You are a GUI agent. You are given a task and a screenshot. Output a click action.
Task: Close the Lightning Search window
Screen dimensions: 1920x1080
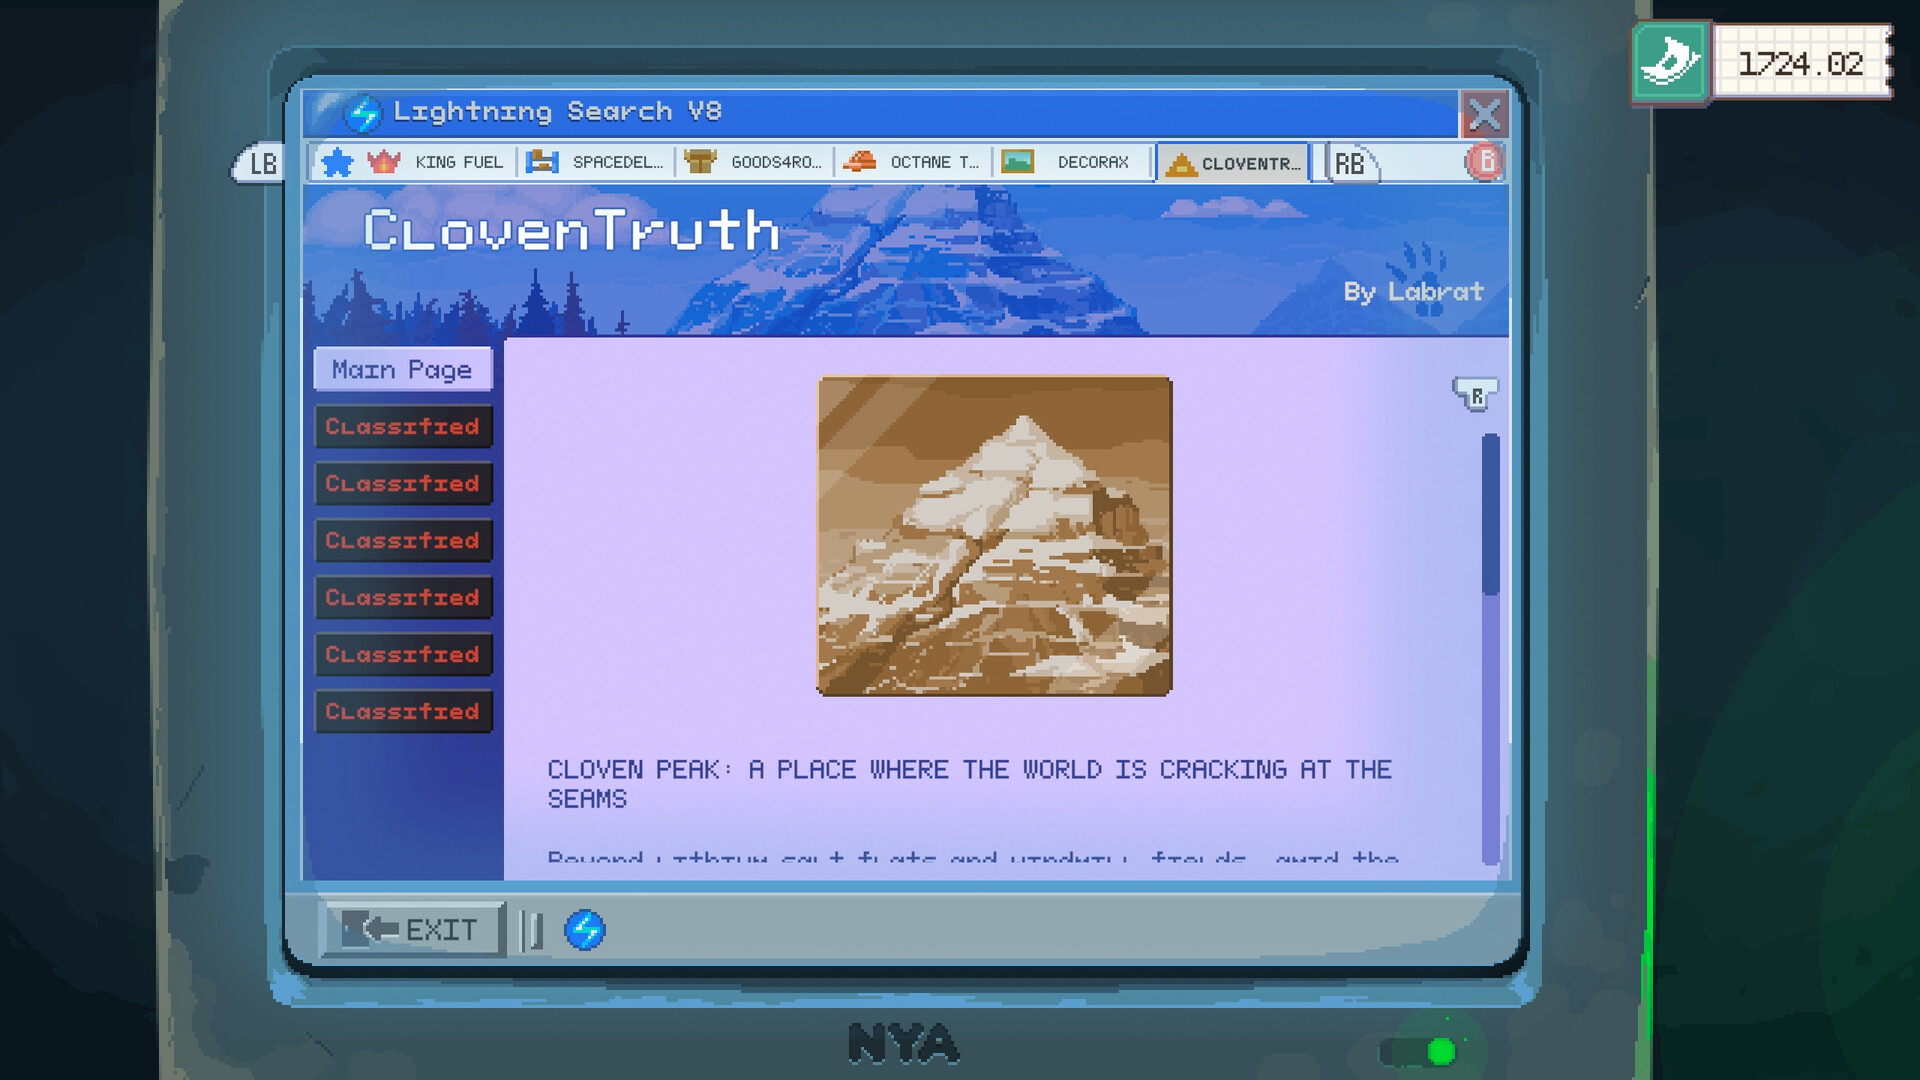click(1484, 115)
